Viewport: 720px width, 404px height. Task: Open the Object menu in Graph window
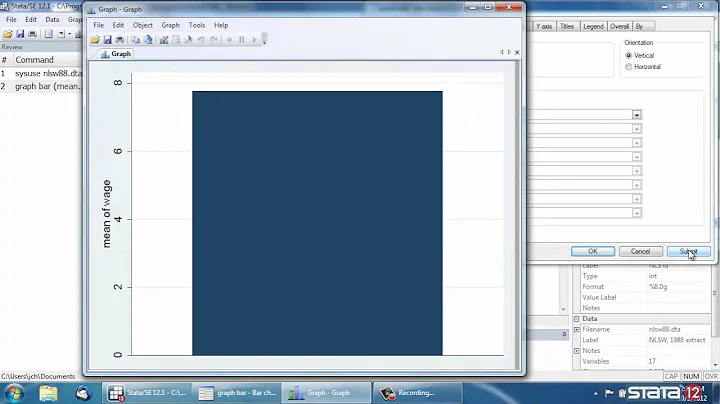coord(142,25)
